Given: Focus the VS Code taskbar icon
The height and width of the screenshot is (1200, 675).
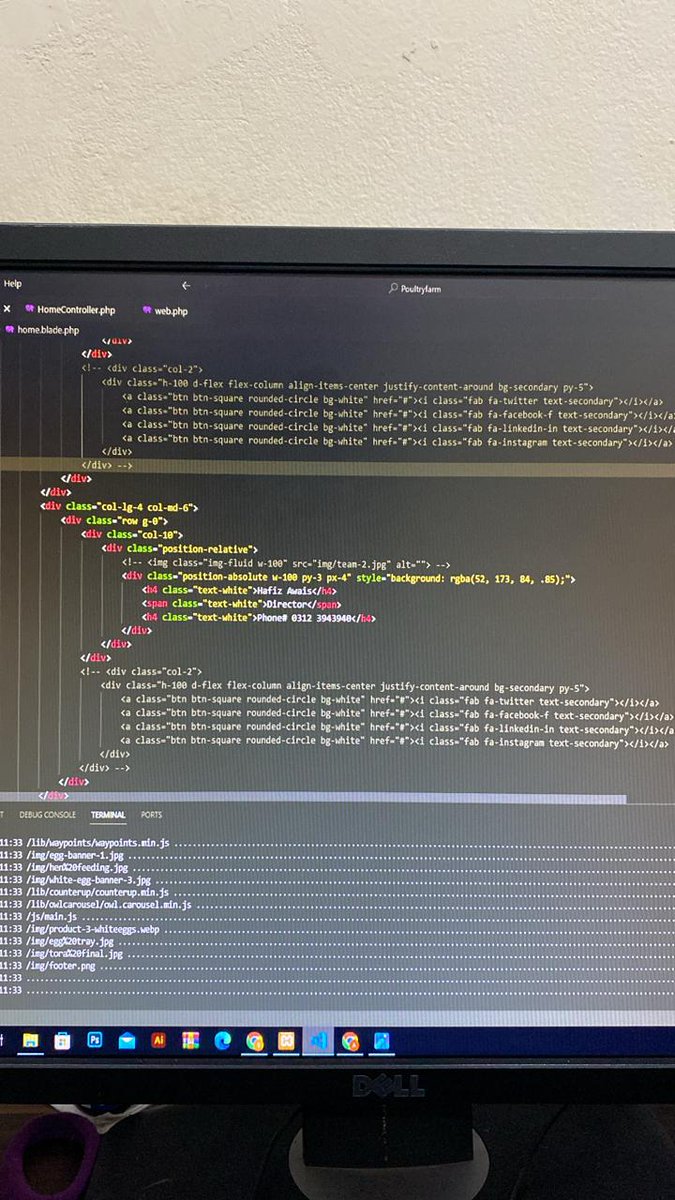Looking at the screenshot, I should pos(318,1041).
